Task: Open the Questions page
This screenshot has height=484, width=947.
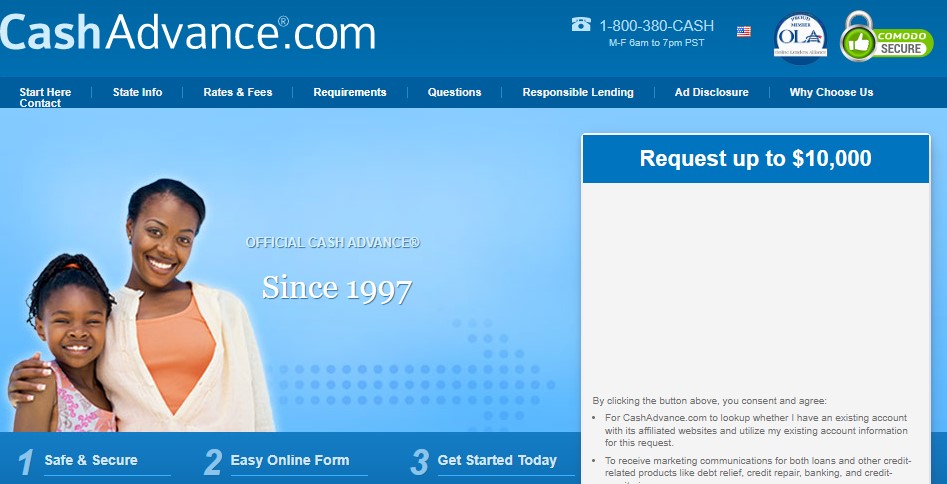Action: [x=454, y=92]
